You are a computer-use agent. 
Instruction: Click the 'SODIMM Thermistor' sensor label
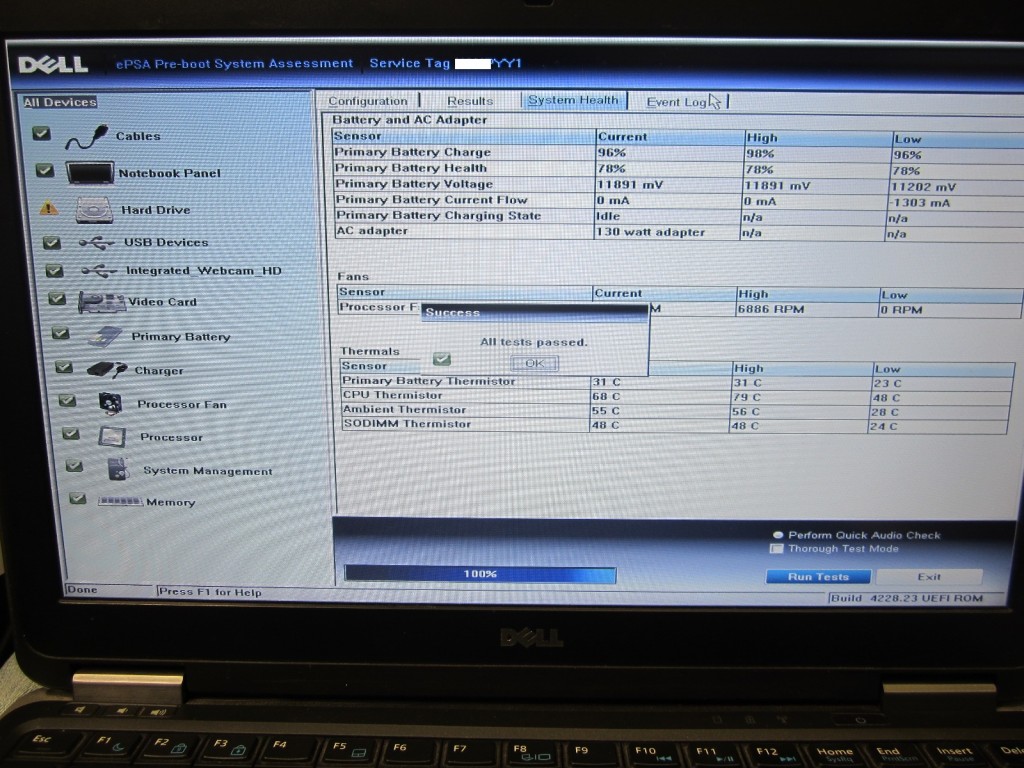click(407, 424)
